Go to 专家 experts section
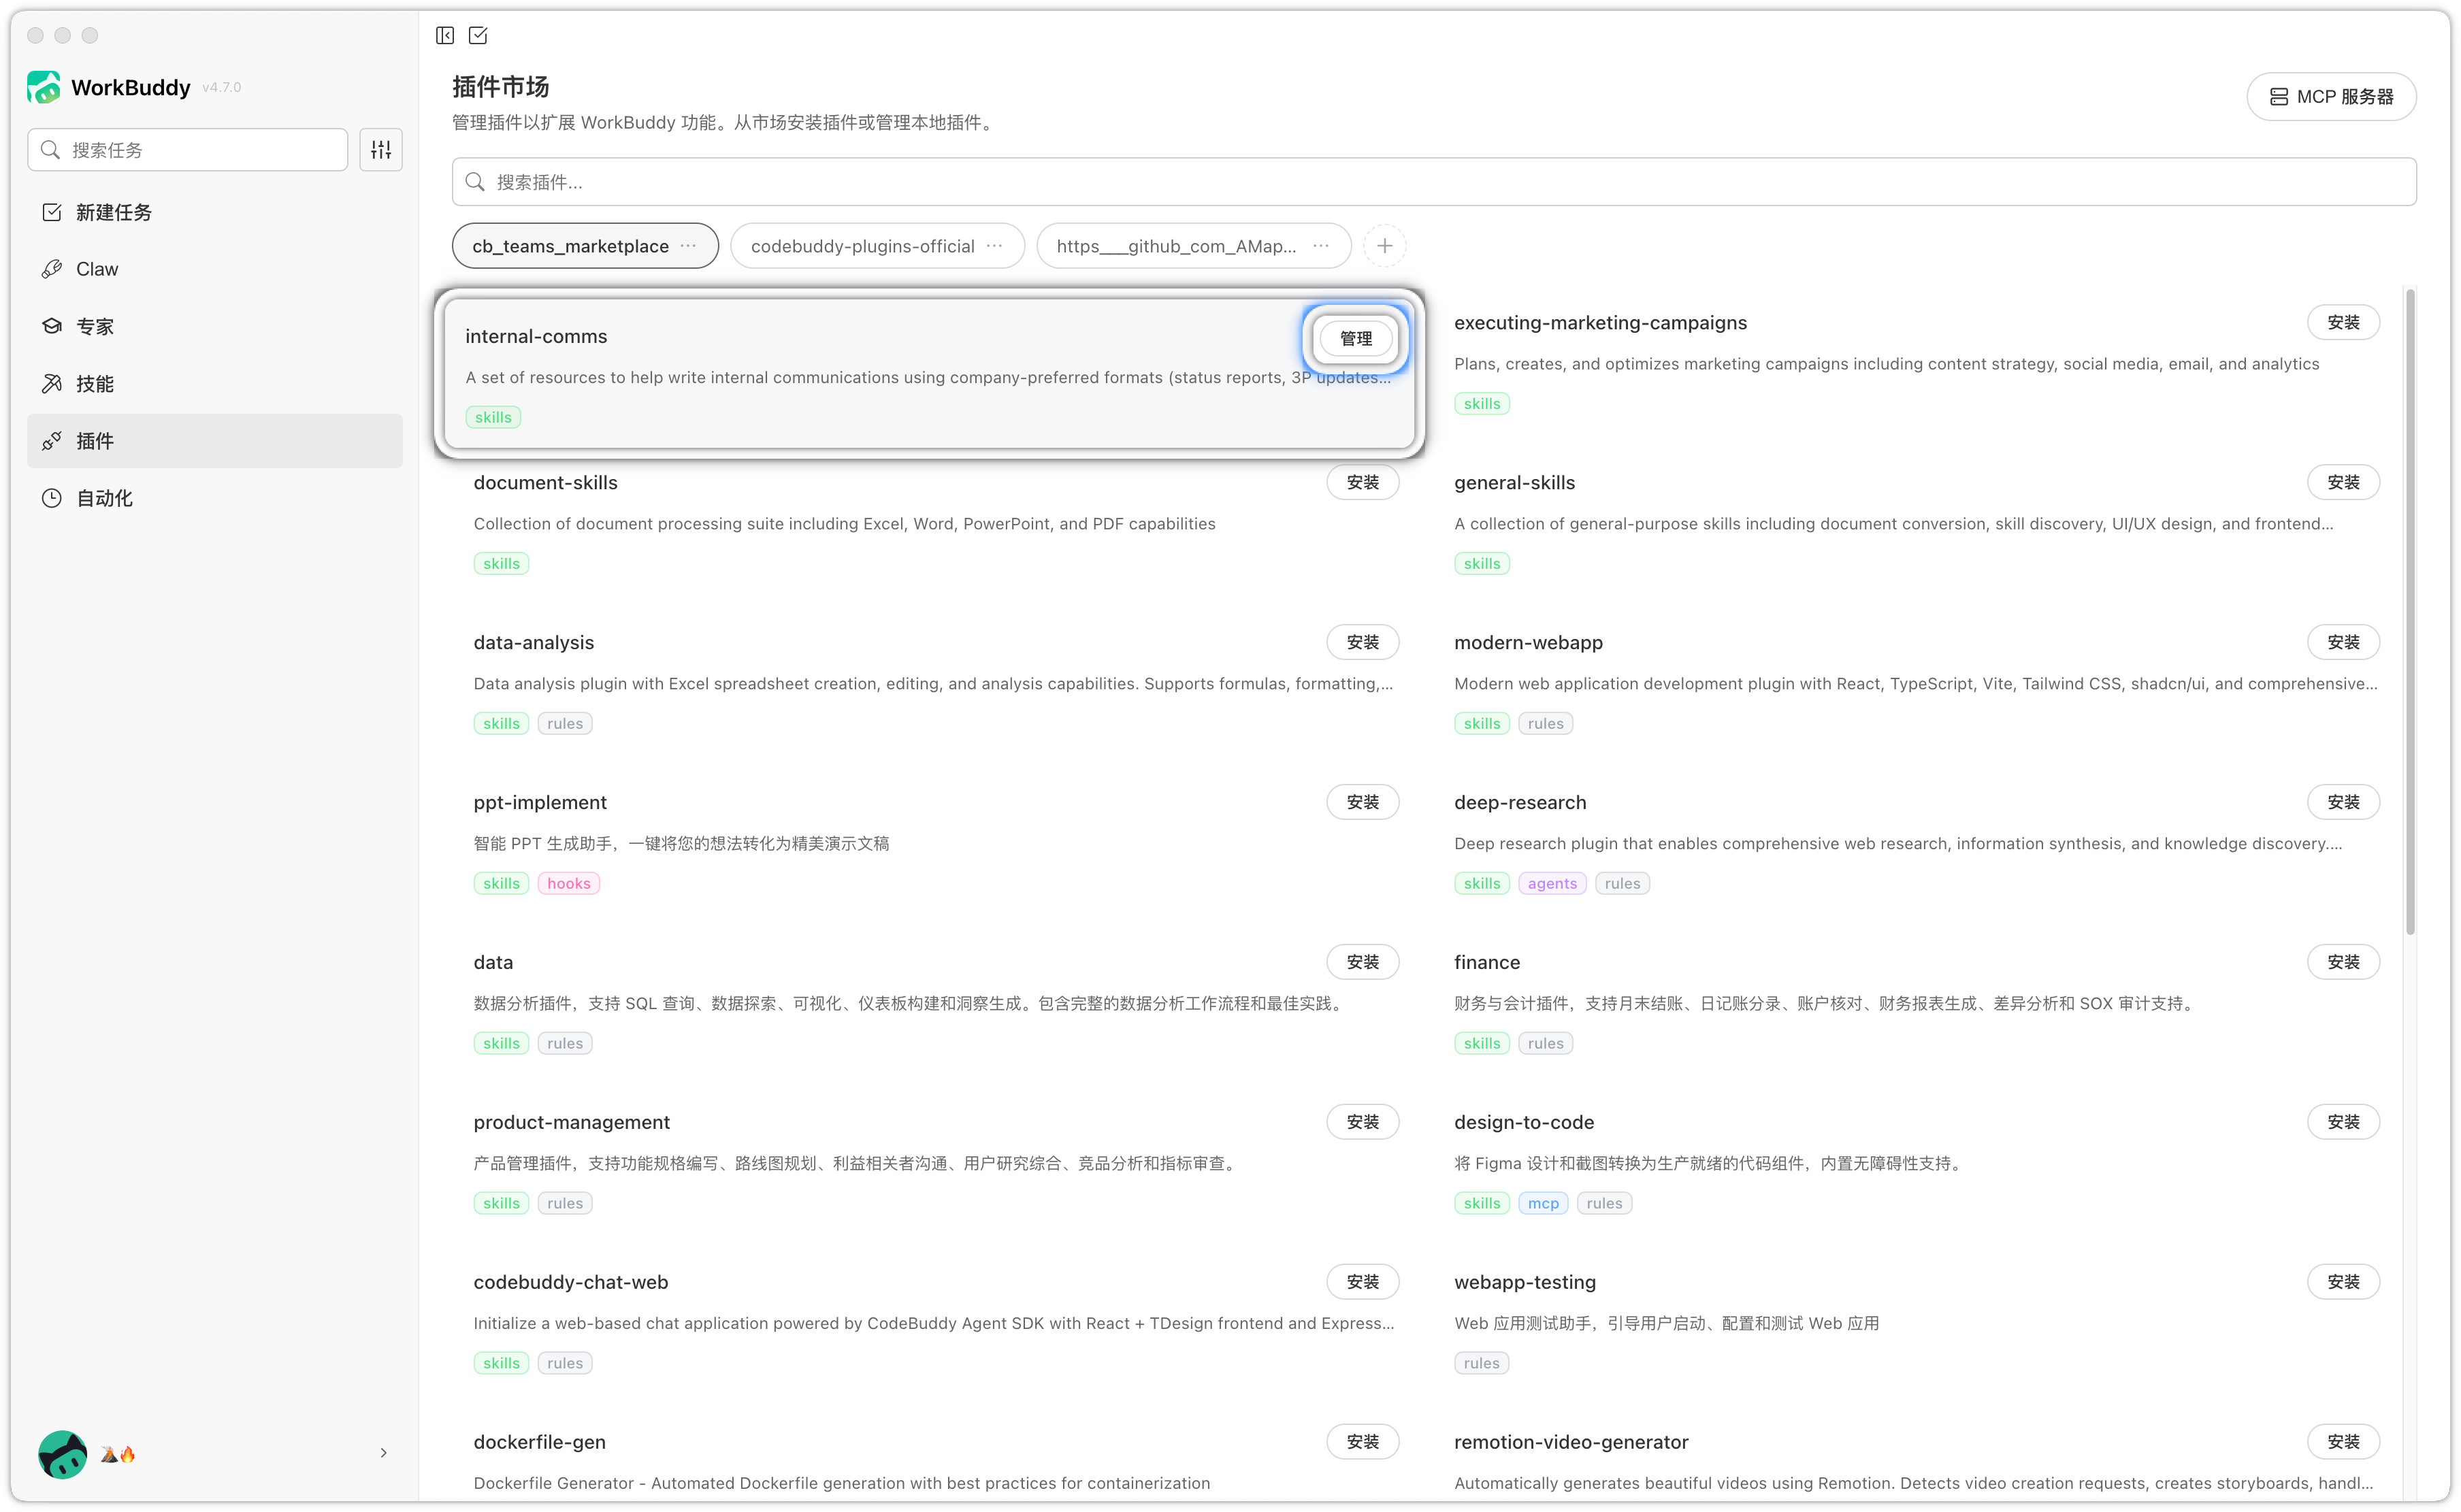Screen dimensions: 2461x1512 coord(95,326)
